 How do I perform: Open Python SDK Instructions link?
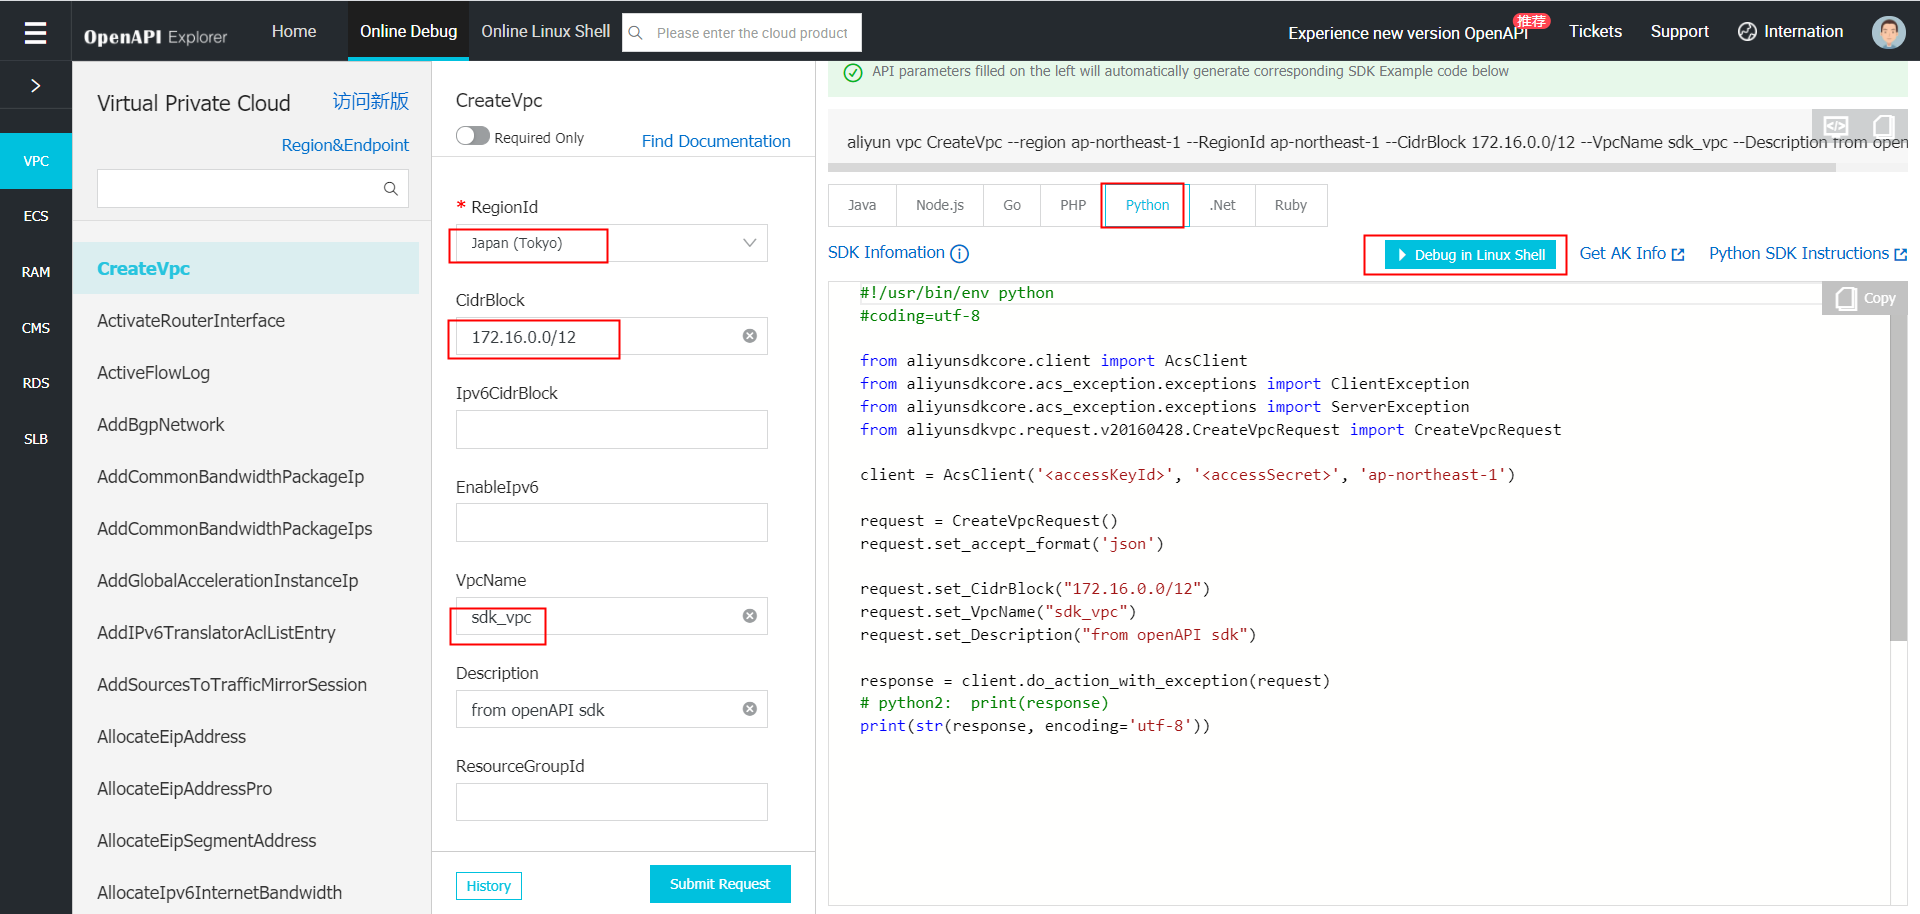pos(1808,254)
